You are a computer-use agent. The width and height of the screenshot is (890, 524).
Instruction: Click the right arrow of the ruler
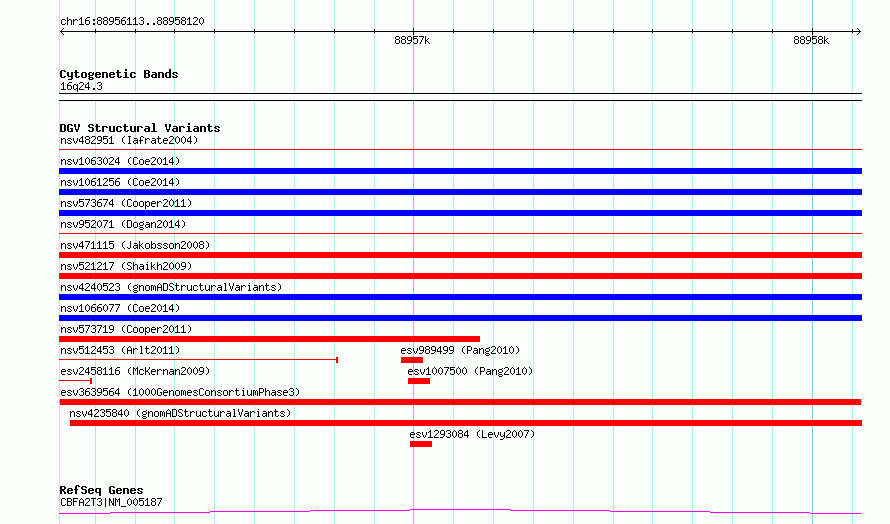click(x=858, y=31)
